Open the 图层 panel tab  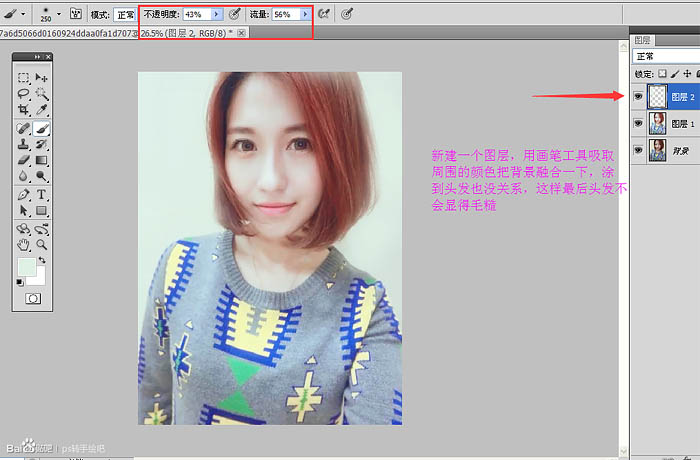tap(642, 40)
